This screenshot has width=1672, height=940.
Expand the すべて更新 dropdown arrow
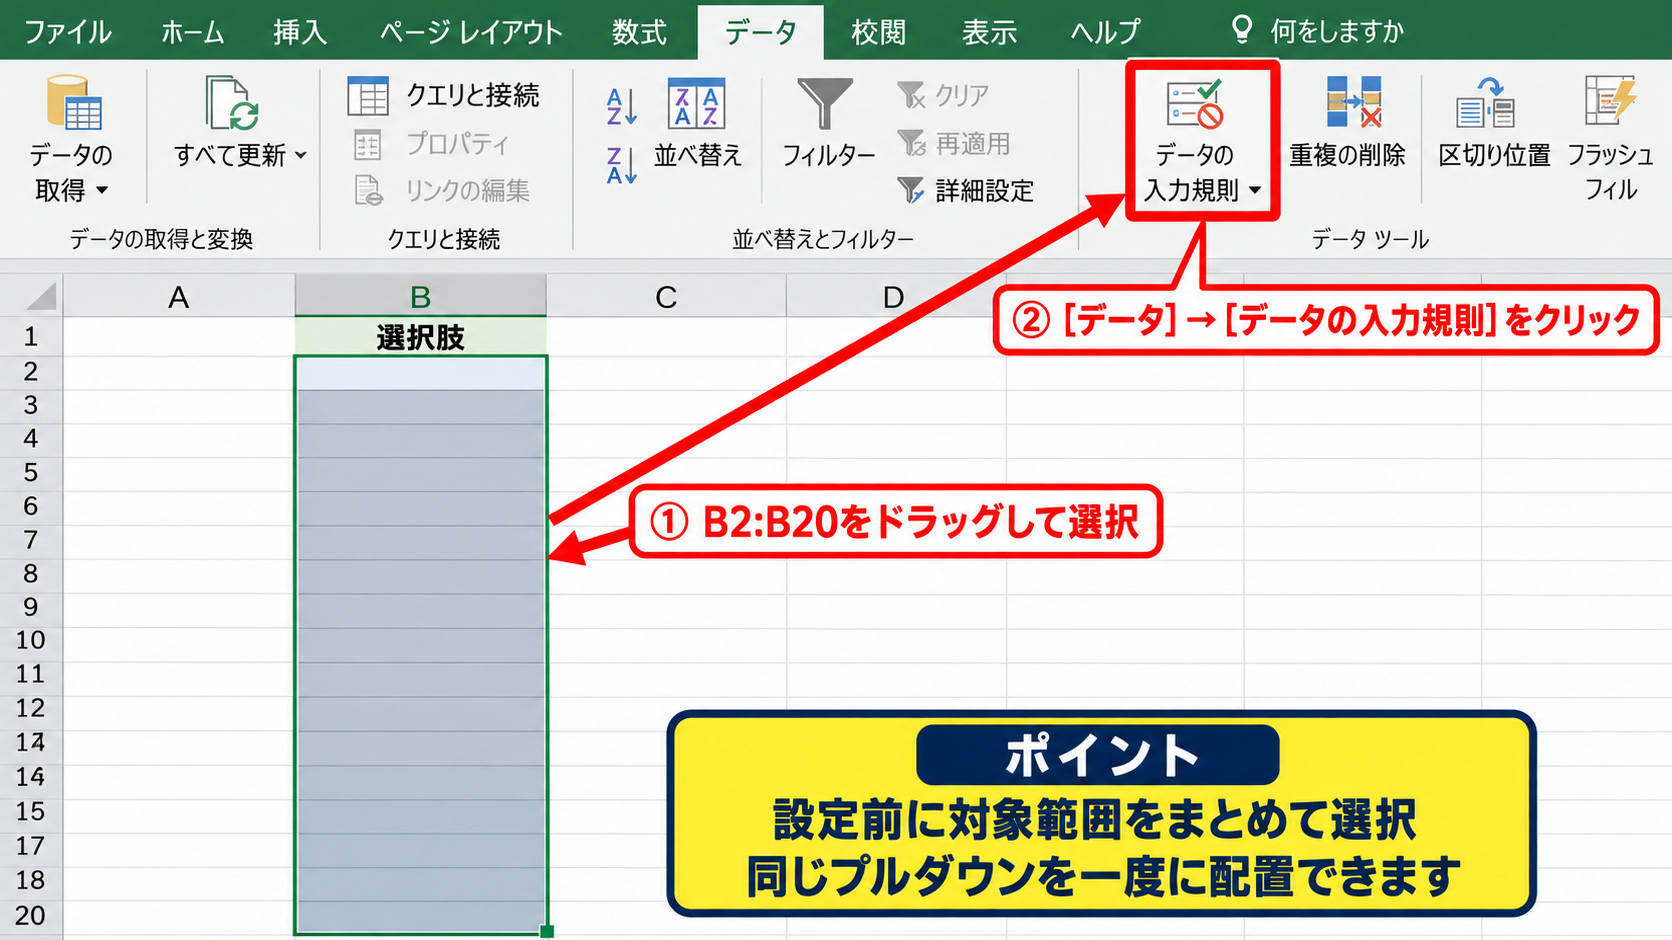click(x=301, y=155)
